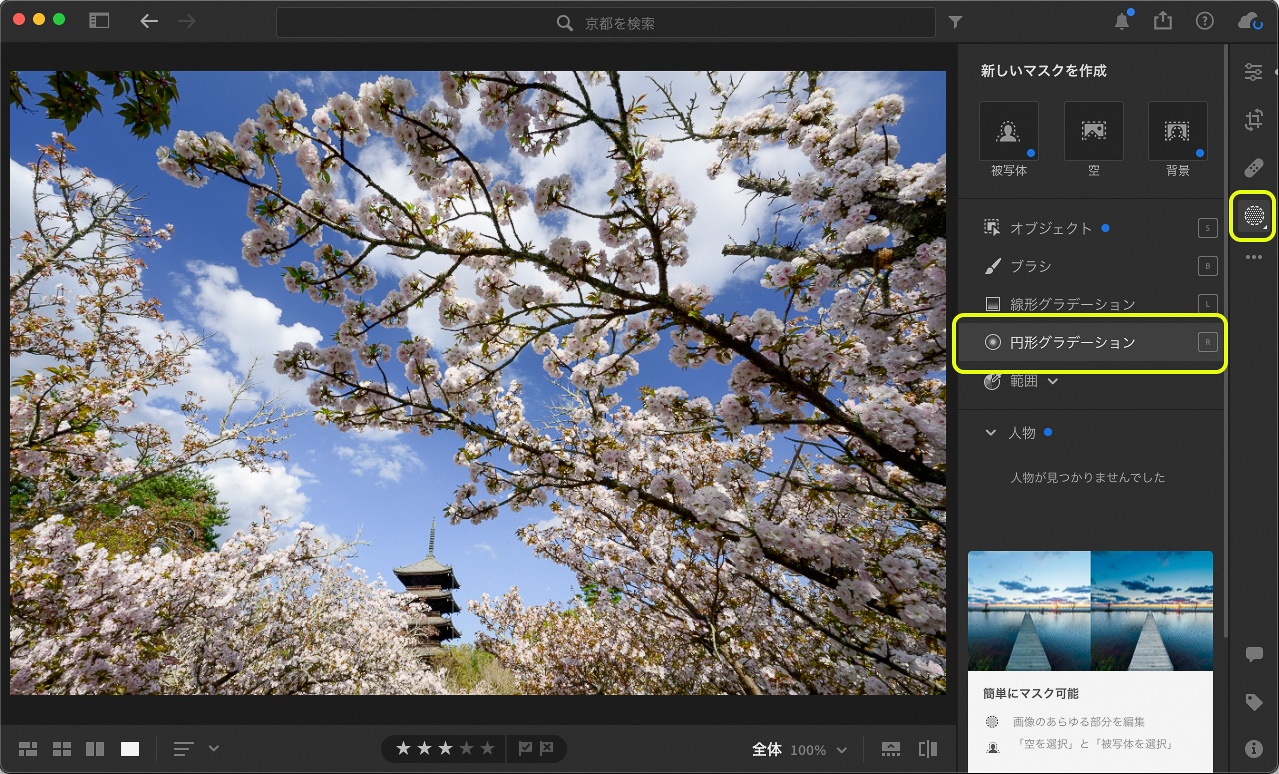
Task: Set rating to three stars
Action: [445, 748]
